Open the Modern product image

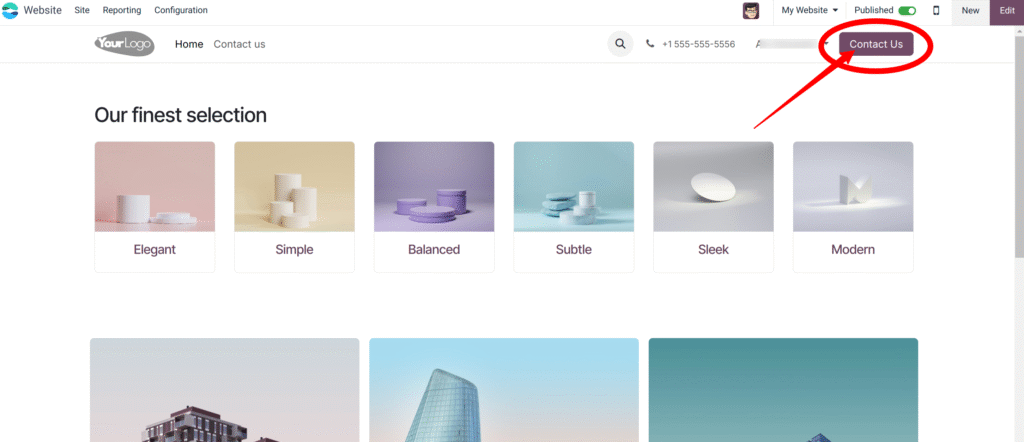854,187
